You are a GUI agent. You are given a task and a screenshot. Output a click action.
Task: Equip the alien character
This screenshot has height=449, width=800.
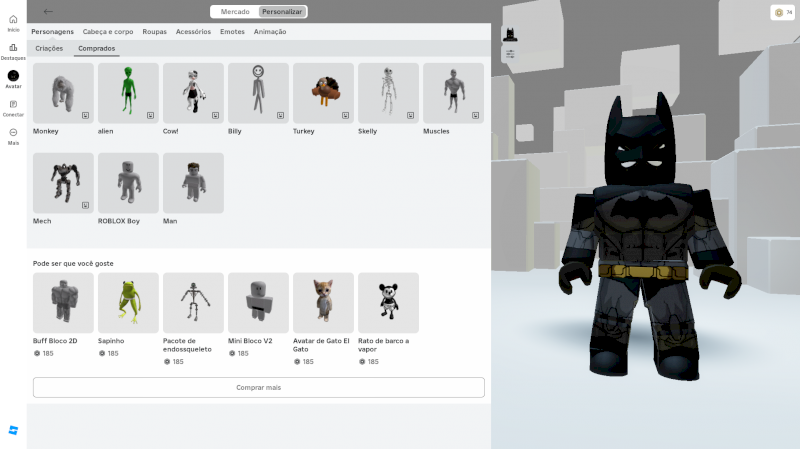128,93
